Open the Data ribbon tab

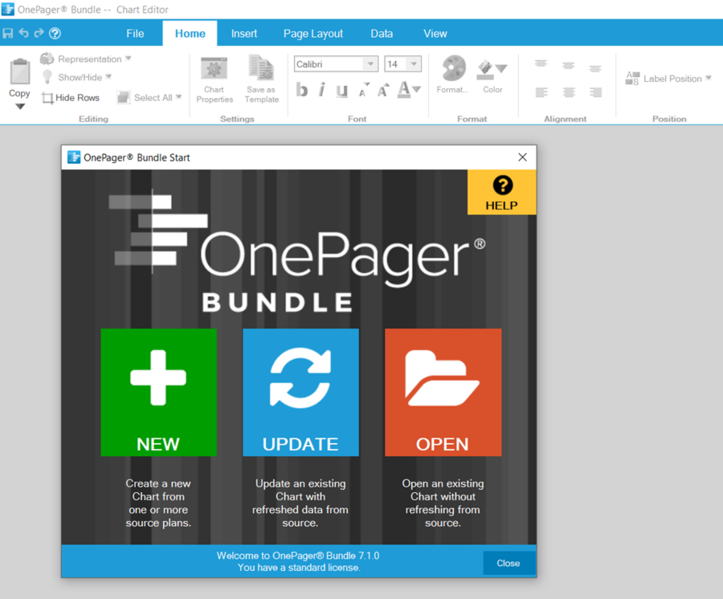(x=382, y=34)
